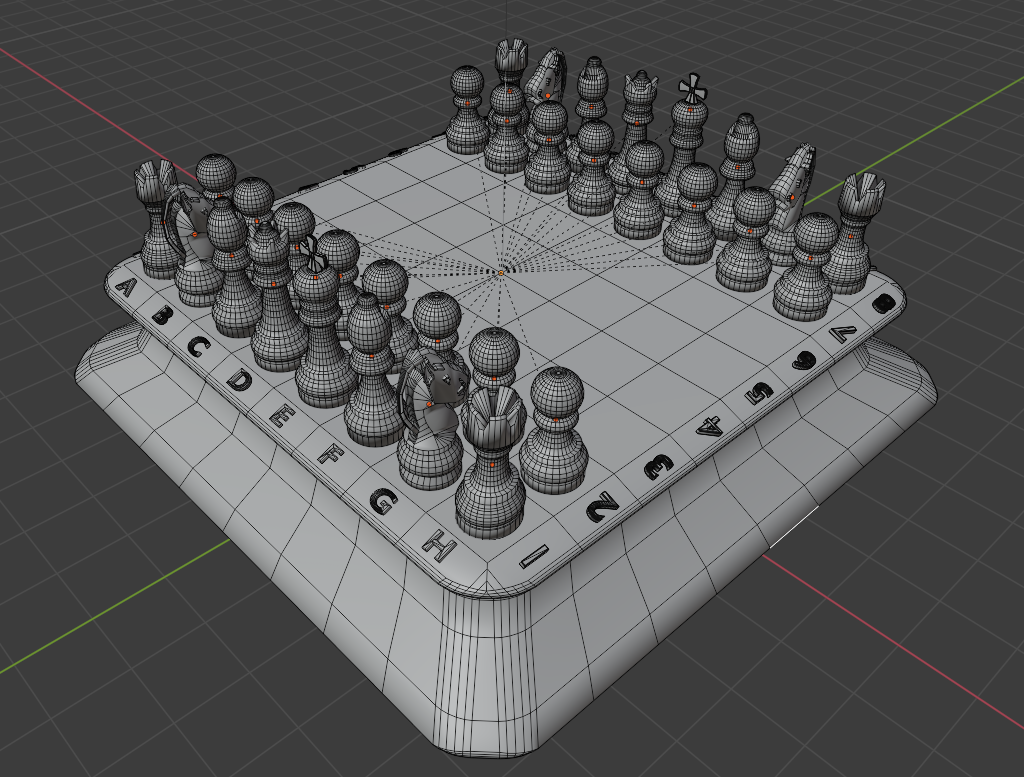Select the number 4 on the board edge
Viewport: 1024px width, 777px height.
[x=710, y=427]
